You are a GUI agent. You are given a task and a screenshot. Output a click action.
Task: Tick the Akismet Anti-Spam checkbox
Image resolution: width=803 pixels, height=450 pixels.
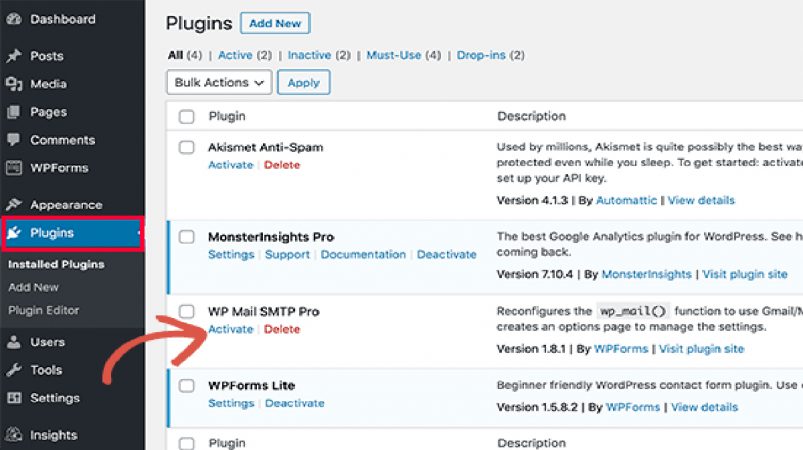(186, 147)
